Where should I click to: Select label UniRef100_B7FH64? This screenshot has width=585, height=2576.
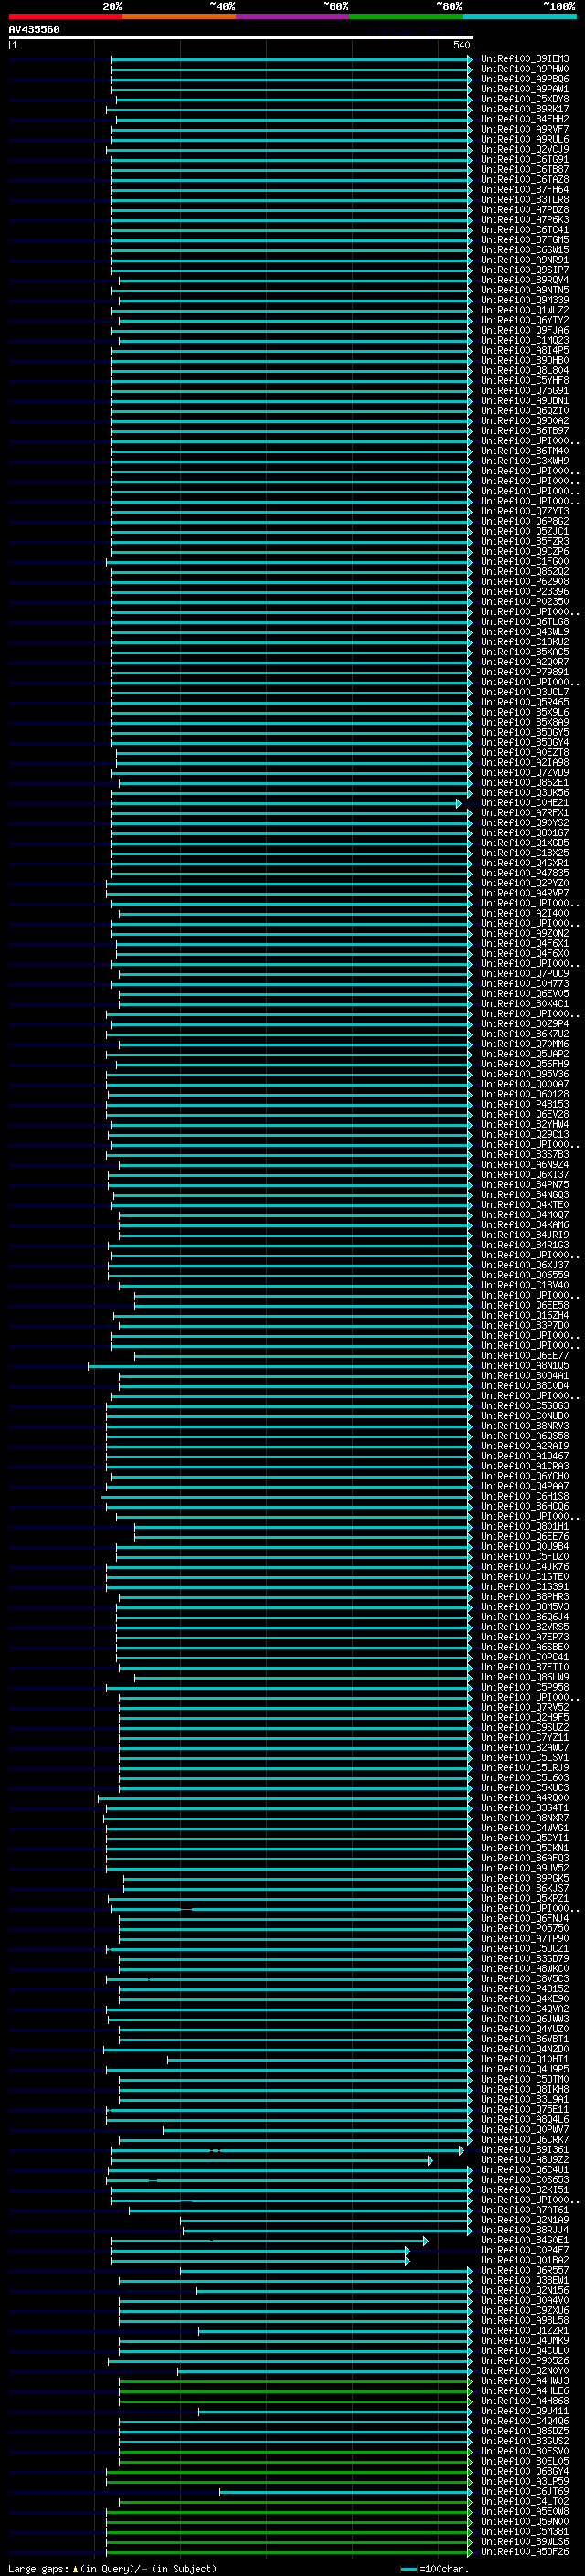[x=524, y=189]
